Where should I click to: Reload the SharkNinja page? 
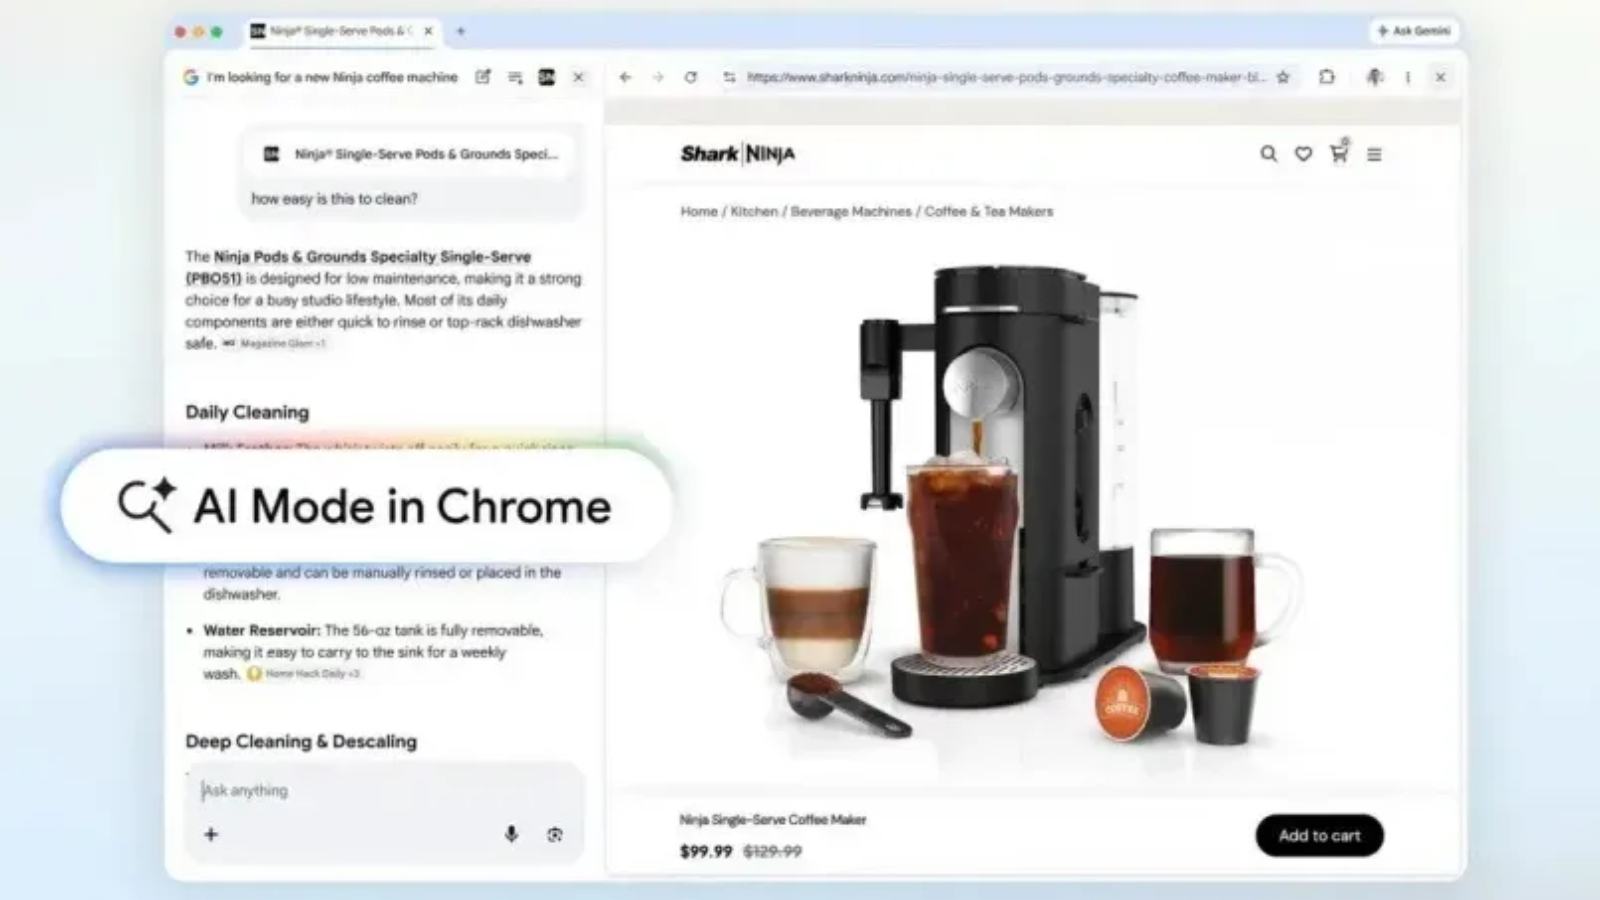(x=691, y=77)
